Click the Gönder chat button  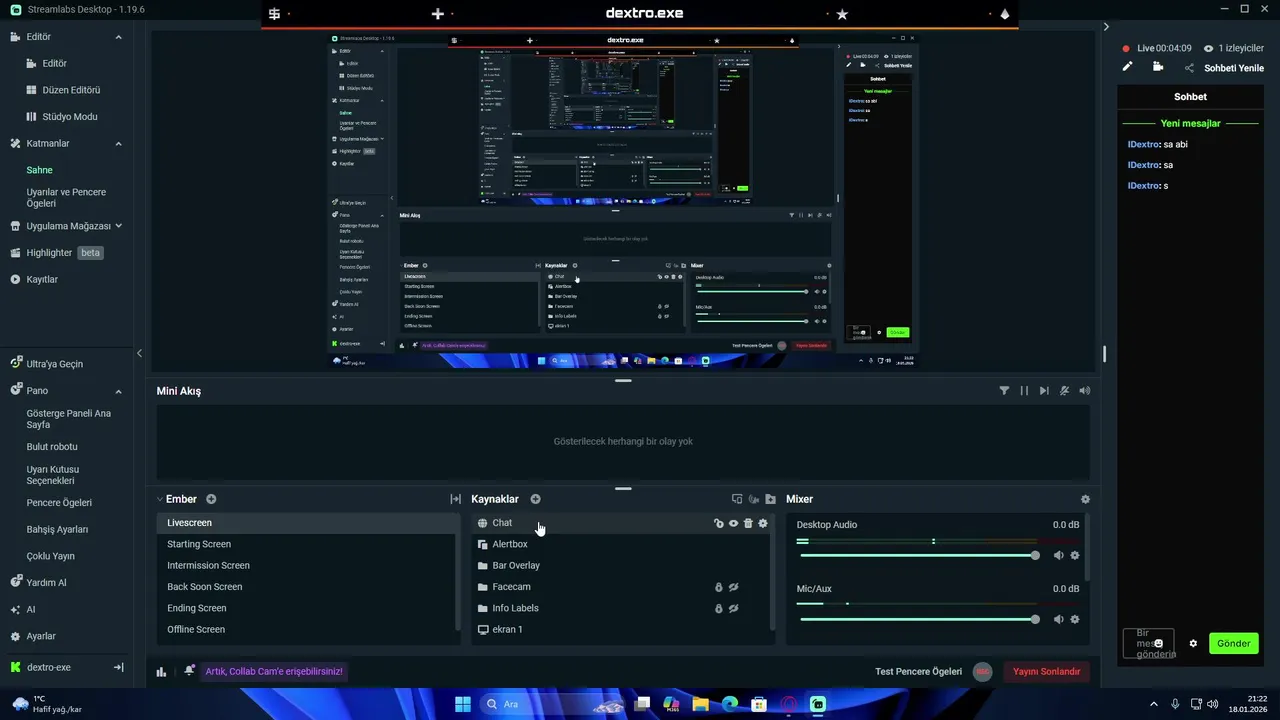pos(1233,643)
